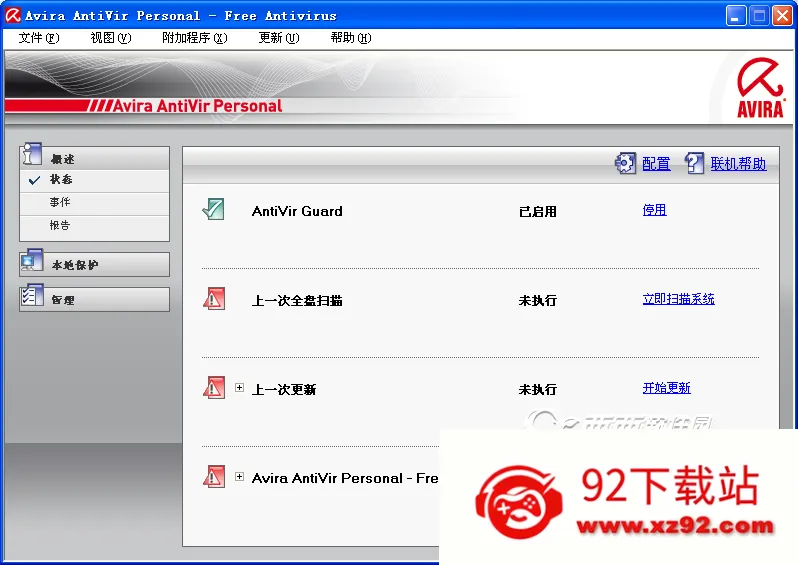Click the 开始更新 link
Image resolution: width=798 pixels, height=565 pixels.
click(667, 388)
